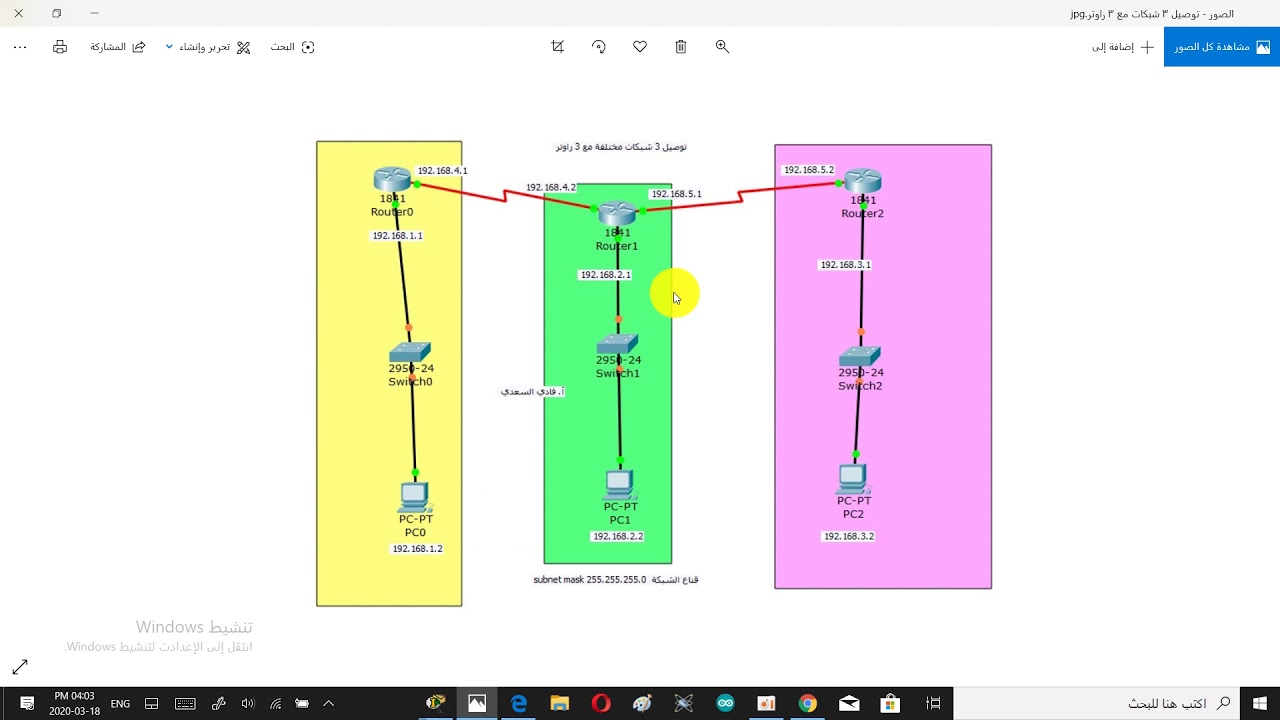The width and height of the screenshot is (1280, 720).
Task: Click PC2 in the pink network
Action: coord(853,479)
